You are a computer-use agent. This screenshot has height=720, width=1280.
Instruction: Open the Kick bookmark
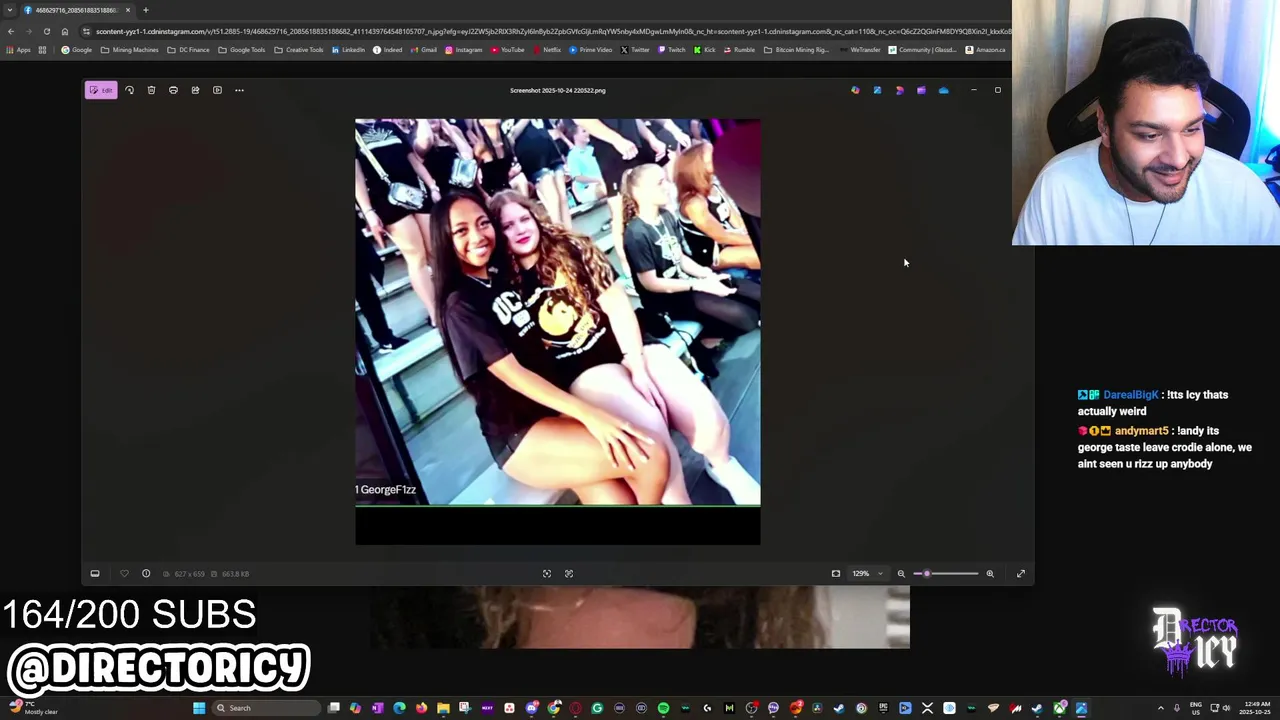tap(705, 50)
